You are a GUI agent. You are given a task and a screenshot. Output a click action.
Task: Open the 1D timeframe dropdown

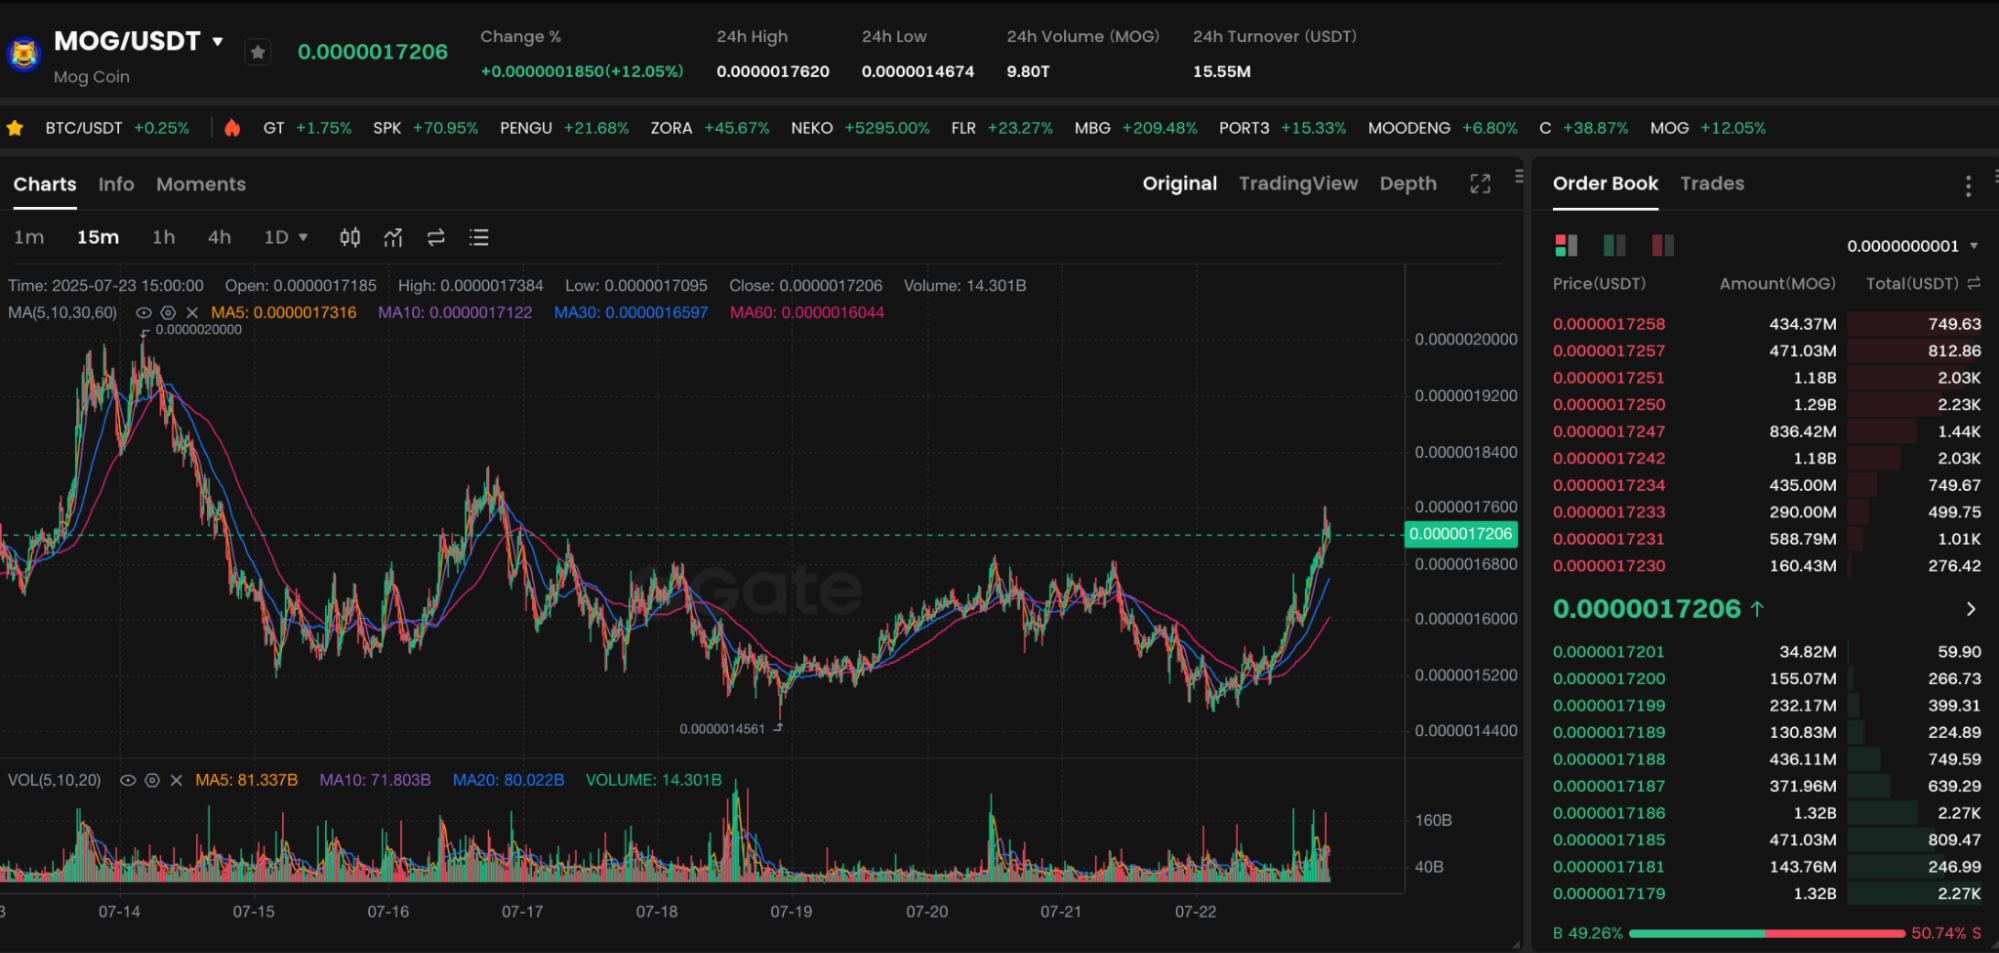(x=286, y=237)
